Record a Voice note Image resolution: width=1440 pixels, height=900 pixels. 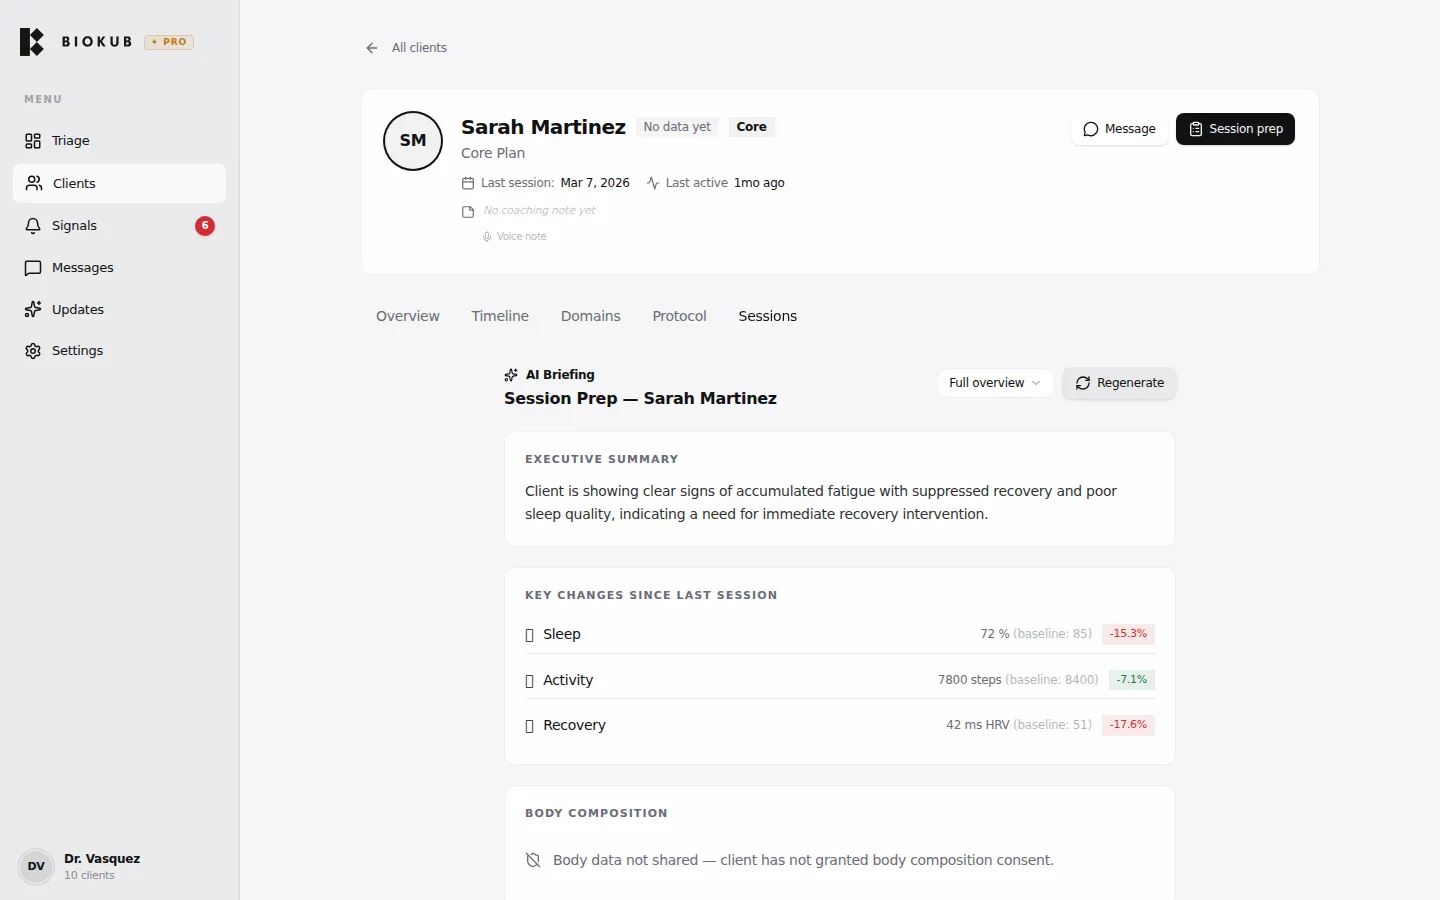click(x=515, y=237)
